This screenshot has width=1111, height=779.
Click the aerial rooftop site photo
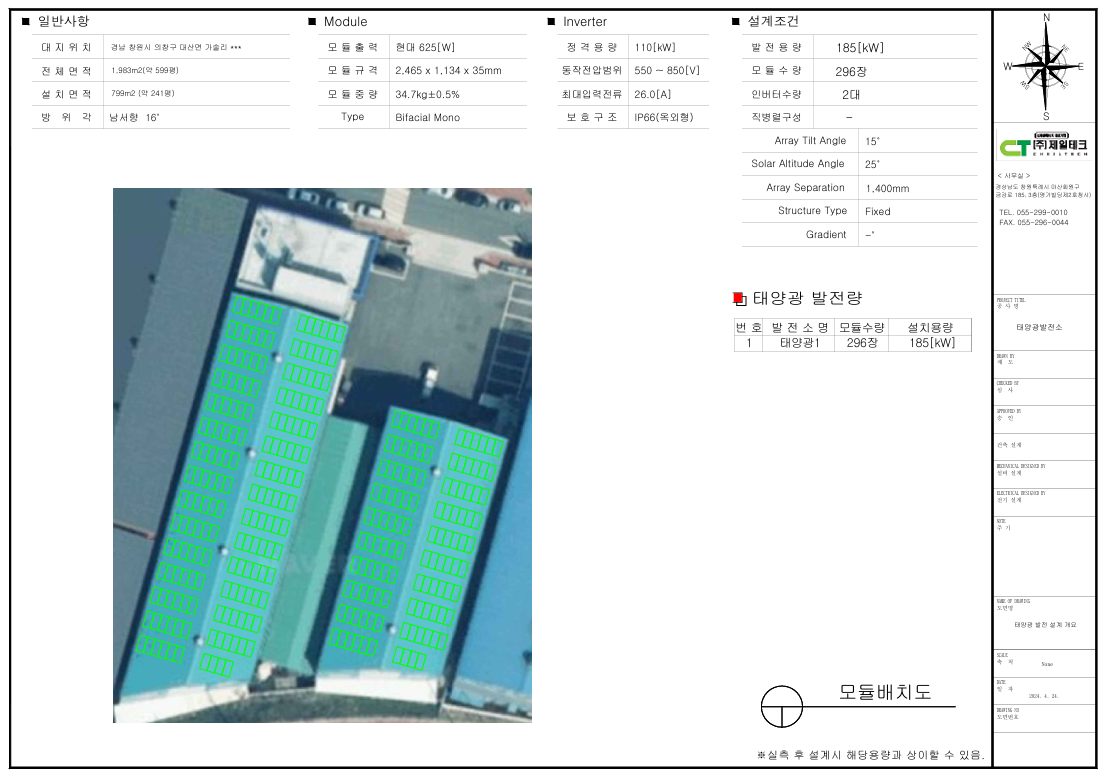click(x=322, y=455)
